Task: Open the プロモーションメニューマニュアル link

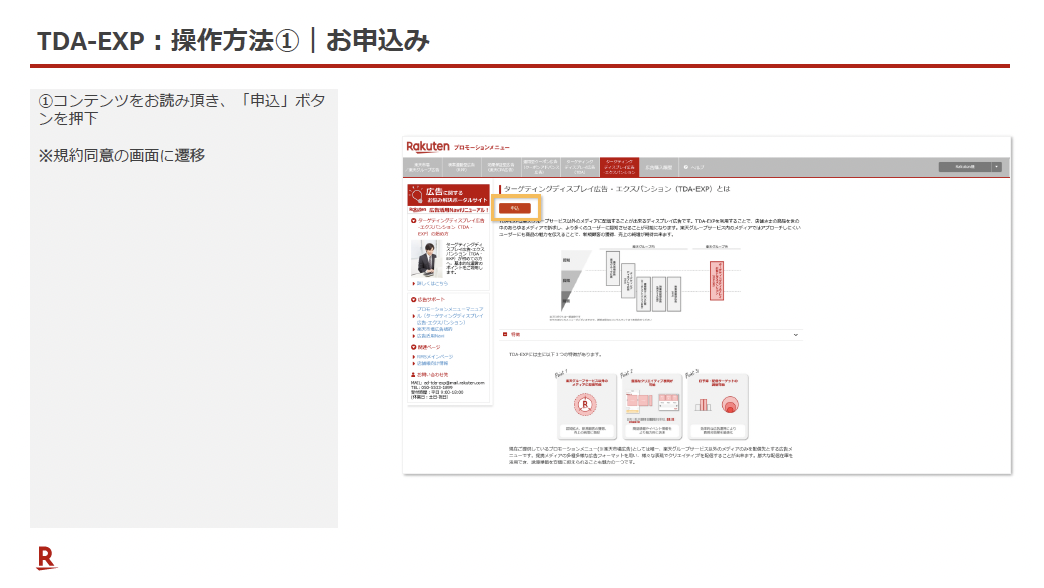Action: coord(450,316)
